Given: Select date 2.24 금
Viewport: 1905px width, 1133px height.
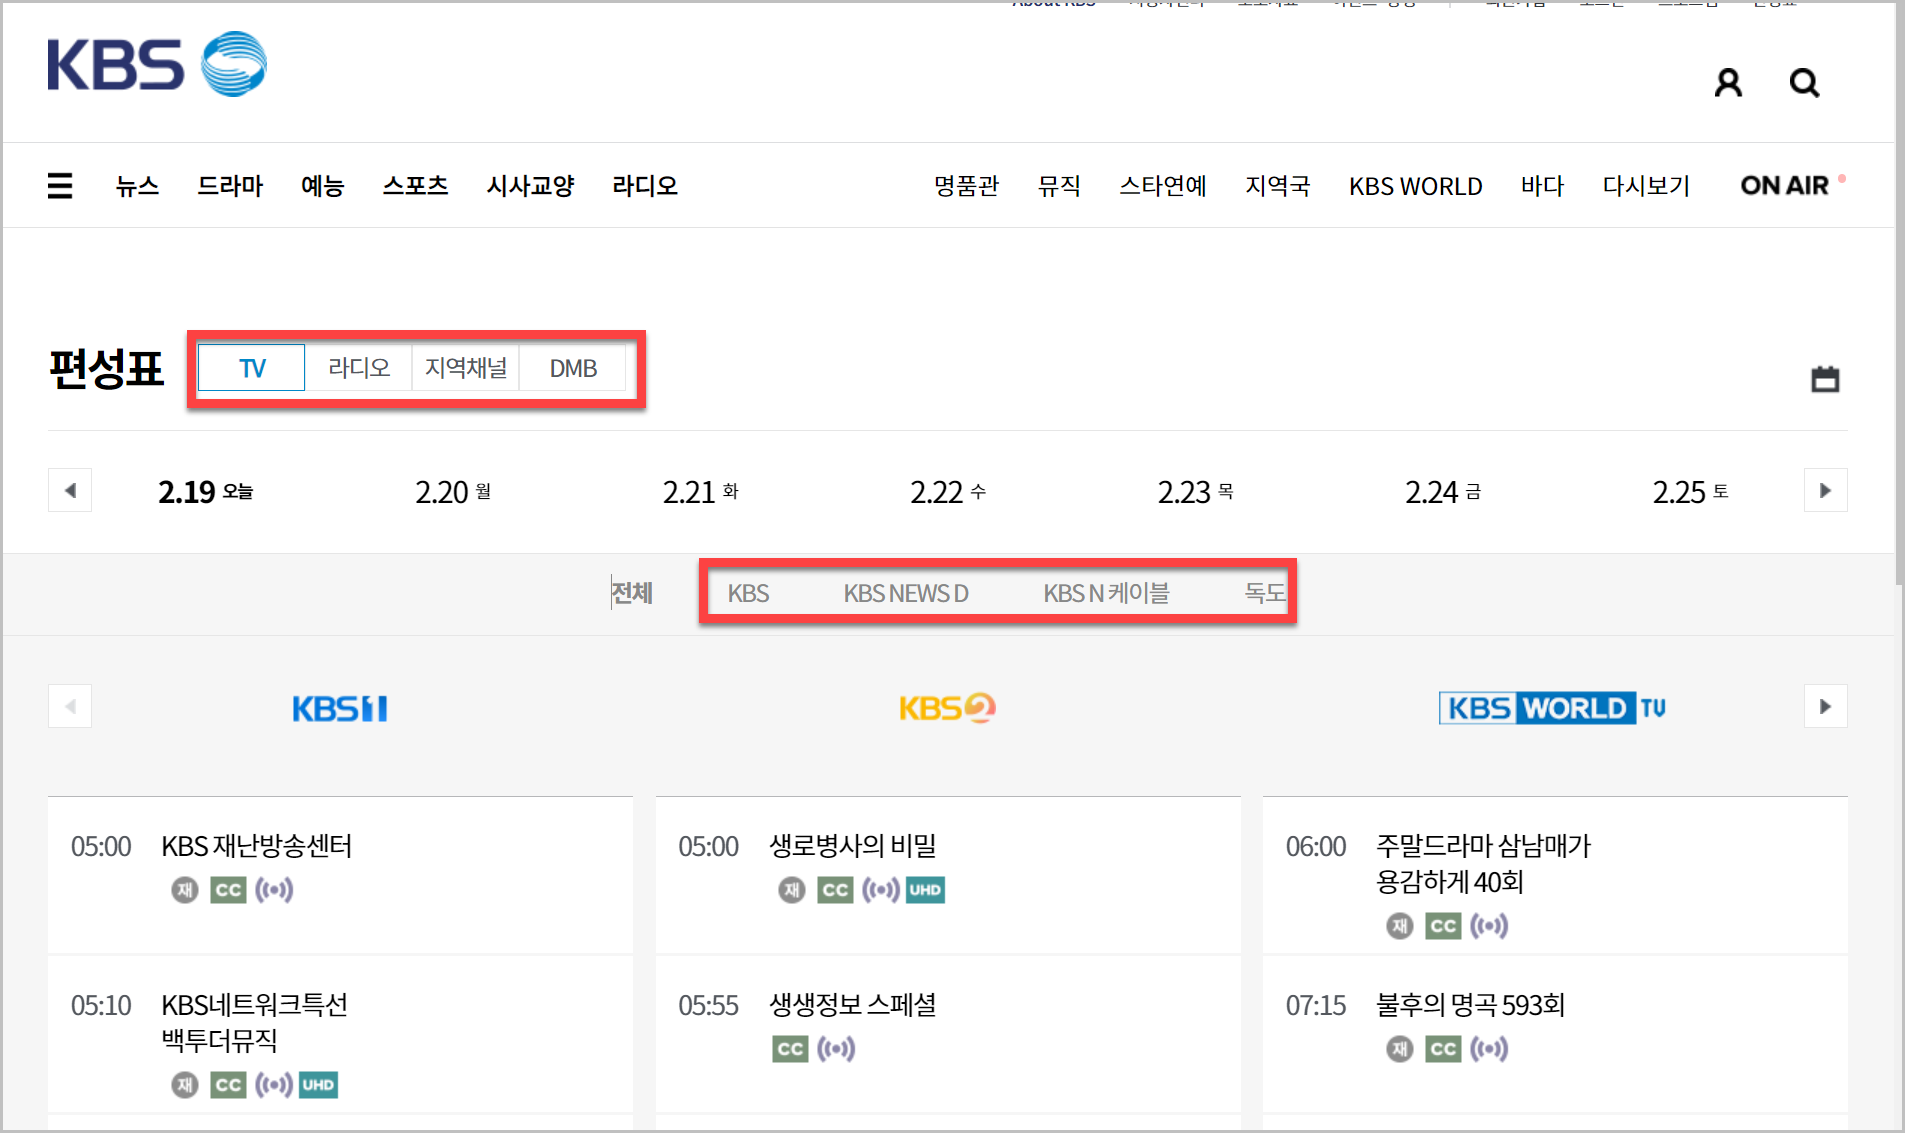Looking at the screenshot, I should 1443,491.
